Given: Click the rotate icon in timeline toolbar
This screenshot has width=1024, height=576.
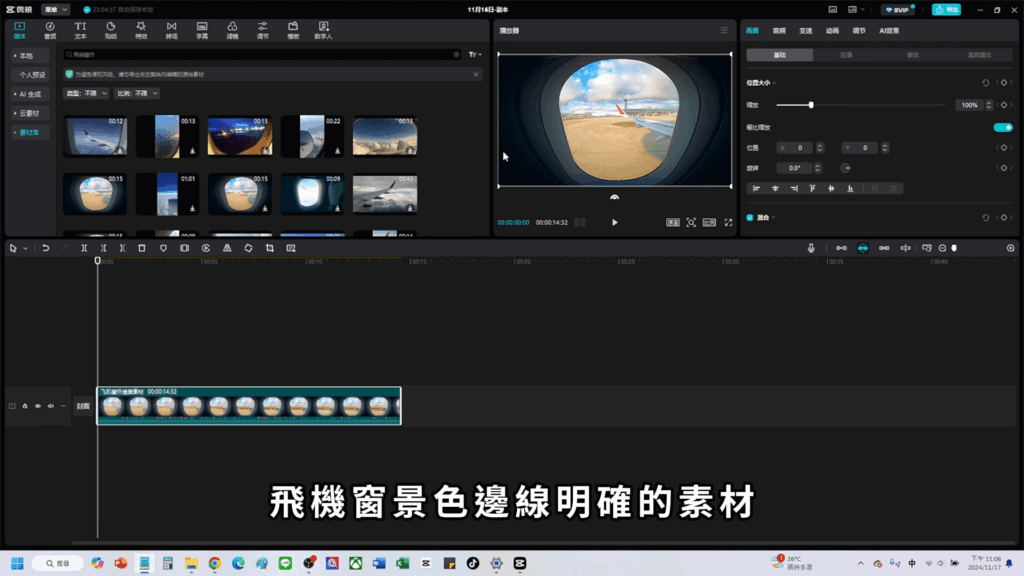Looking at the screenshot, I should coord(248,248).
